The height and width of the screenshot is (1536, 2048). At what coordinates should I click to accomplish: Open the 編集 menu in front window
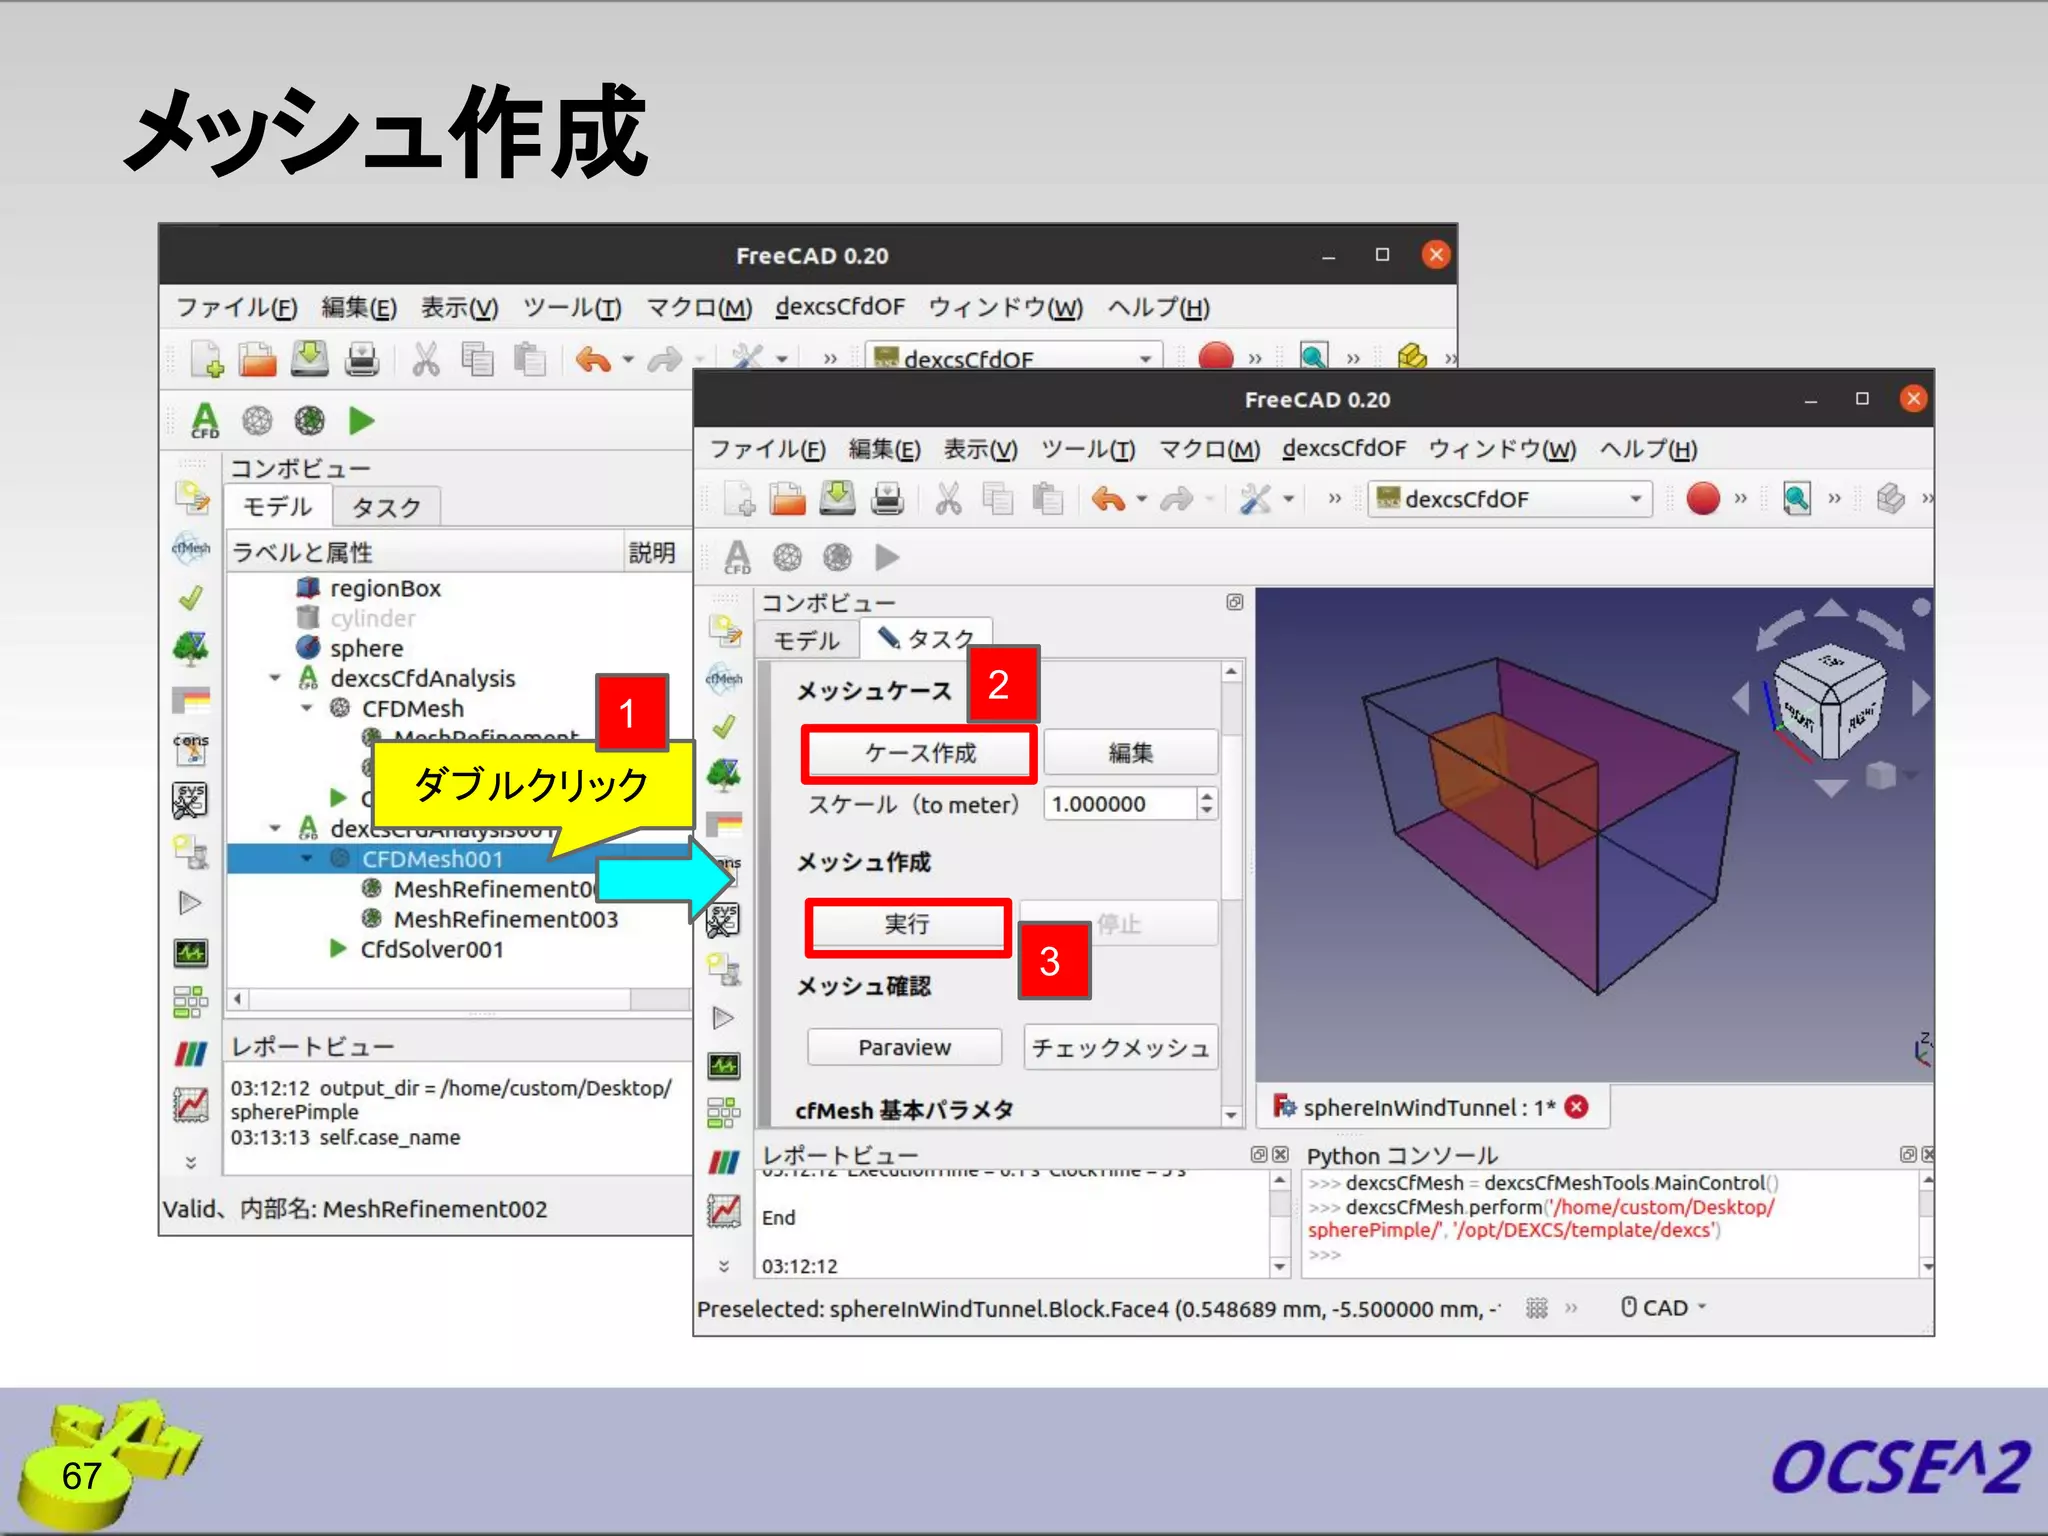pyautogui.click(x=884, y=449)
